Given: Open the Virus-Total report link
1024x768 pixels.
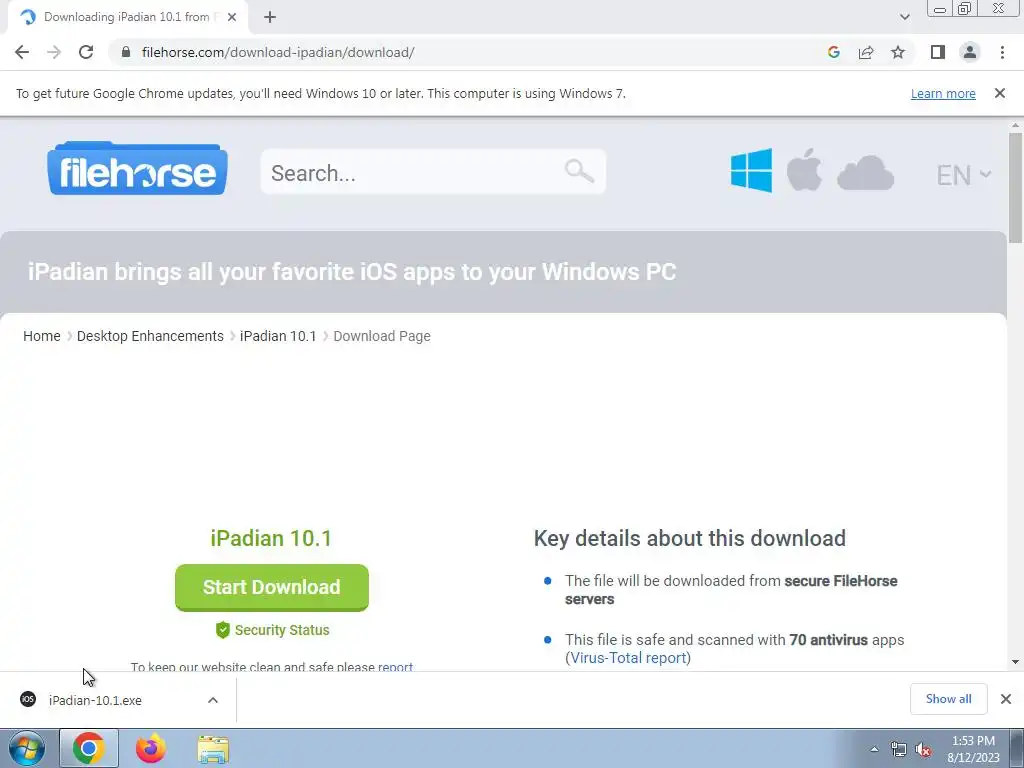Looking at the screenshot, I should (628, 658).
